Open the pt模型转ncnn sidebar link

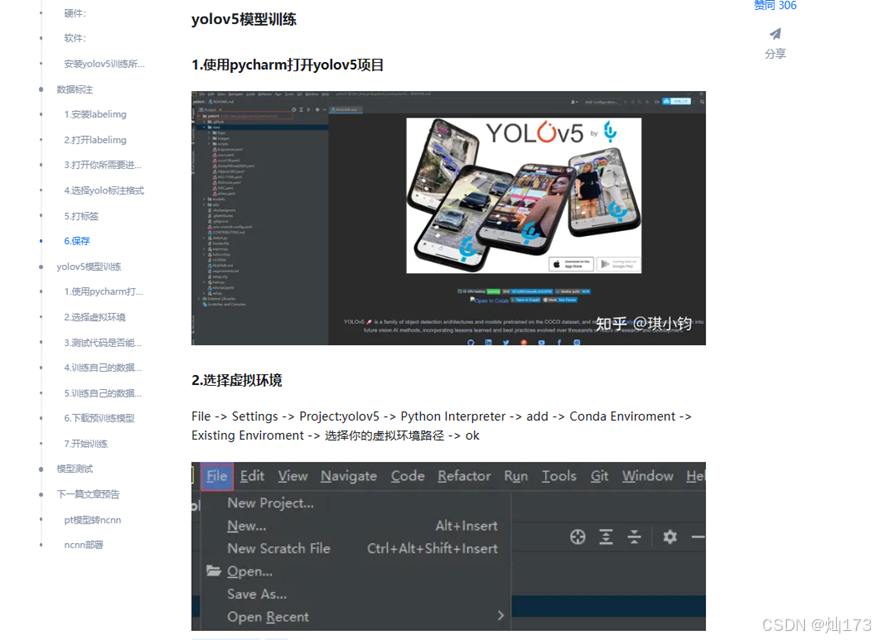pos(91,519)
